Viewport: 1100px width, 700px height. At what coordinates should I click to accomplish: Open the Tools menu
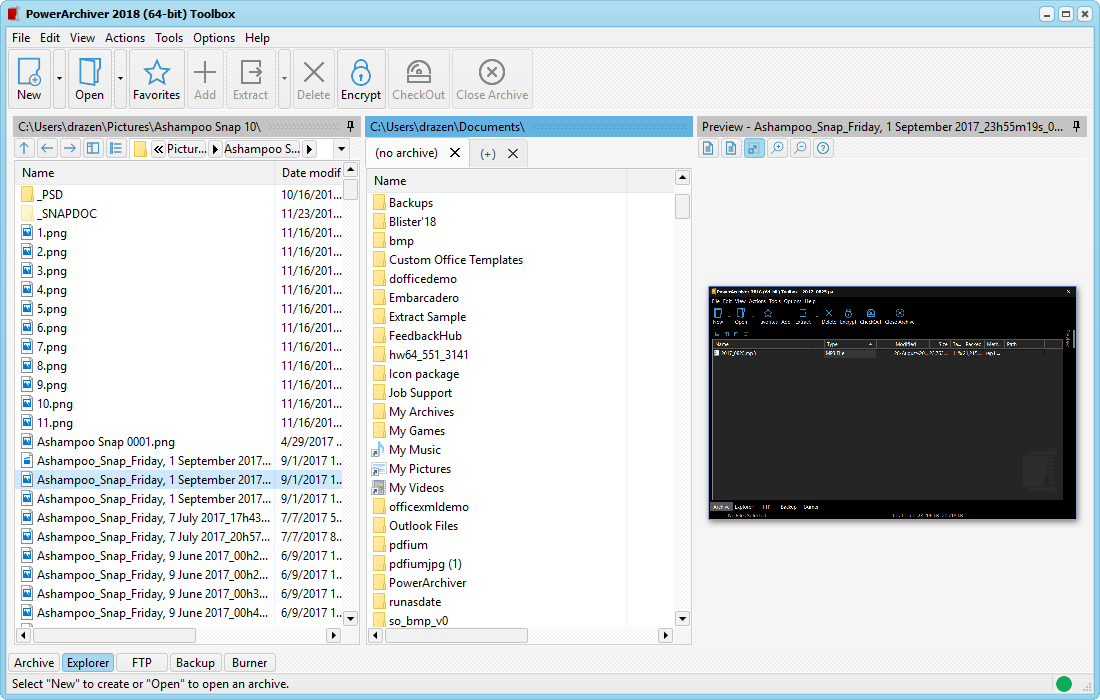tap(169, 38)
